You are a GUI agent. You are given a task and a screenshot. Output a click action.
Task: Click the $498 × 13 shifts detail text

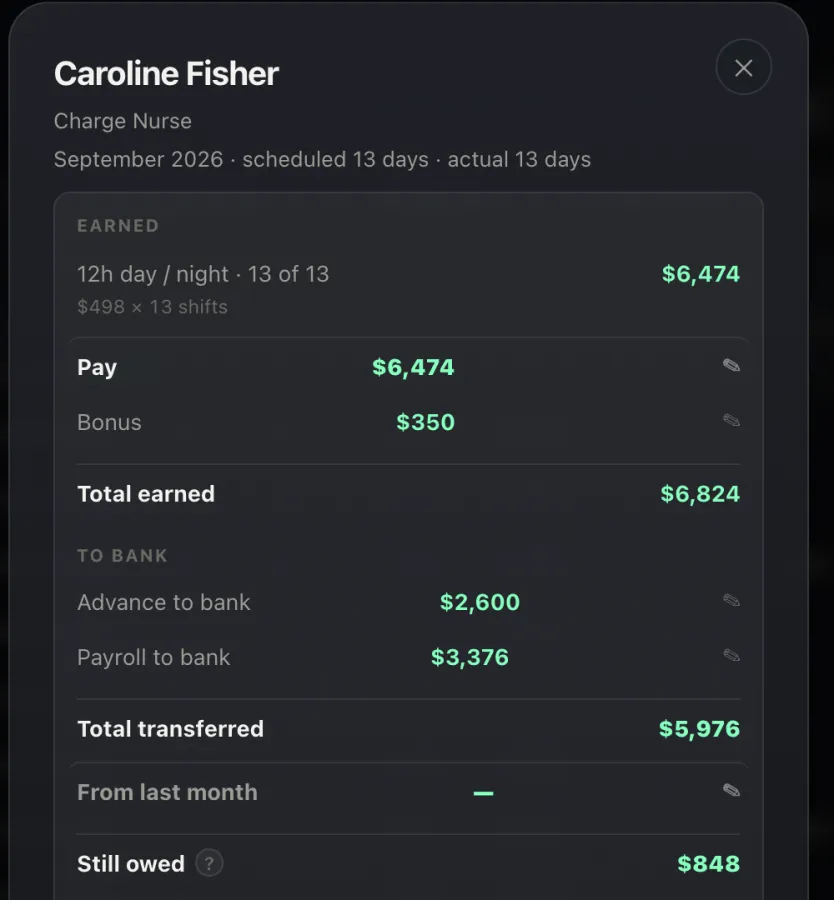click(x=152, y=307)
